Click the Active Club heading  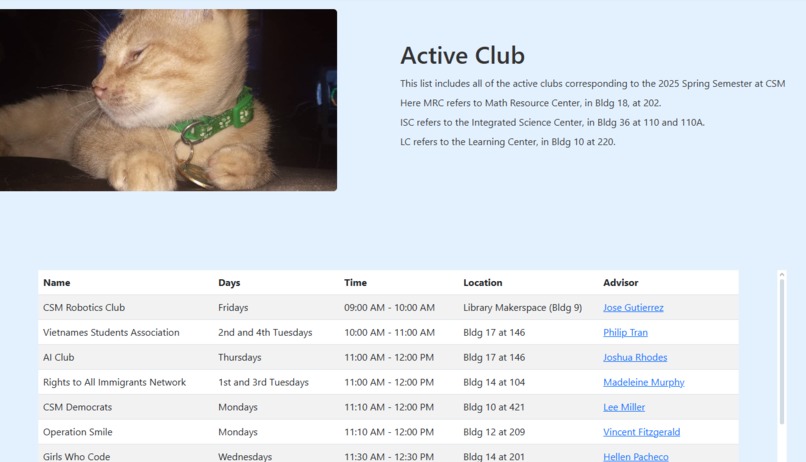coord(462,56)
